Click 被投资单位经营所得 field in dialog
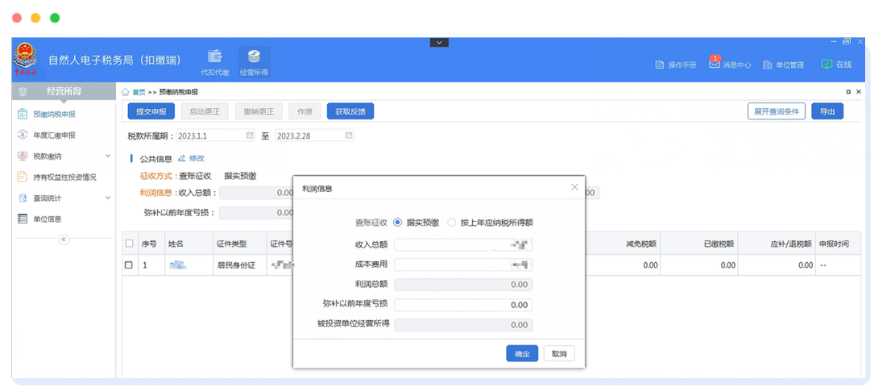This screenshot has width=879, height=392. tap(463, 325)
